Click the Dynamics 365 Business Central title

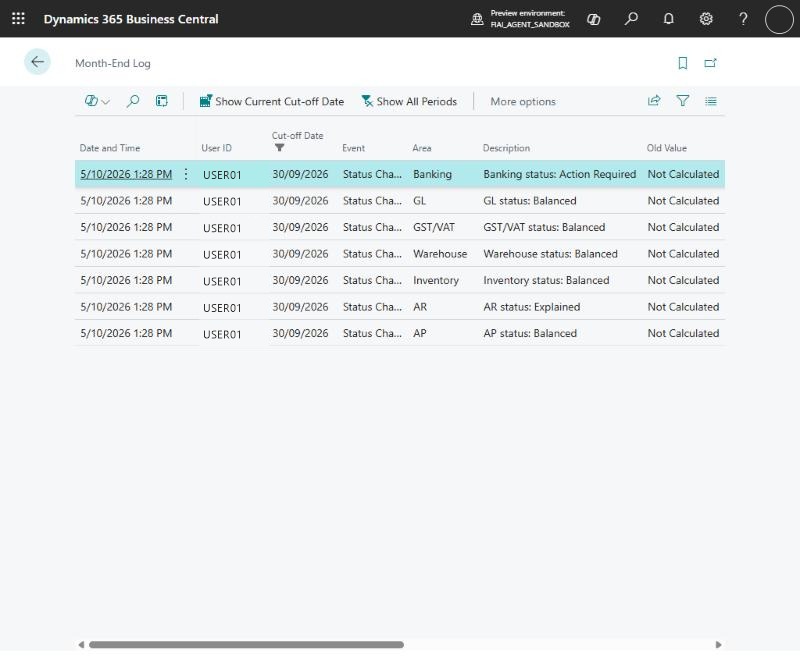pyautogui.click(x=131, y=19)
